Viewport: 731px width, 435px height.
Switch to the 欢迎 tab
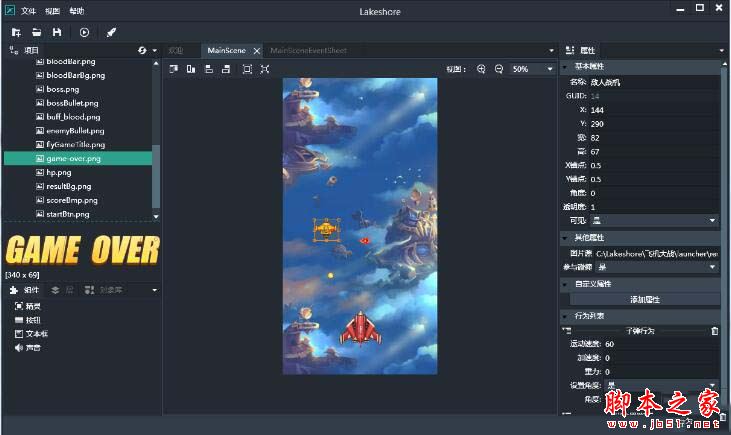coord(176,50)
